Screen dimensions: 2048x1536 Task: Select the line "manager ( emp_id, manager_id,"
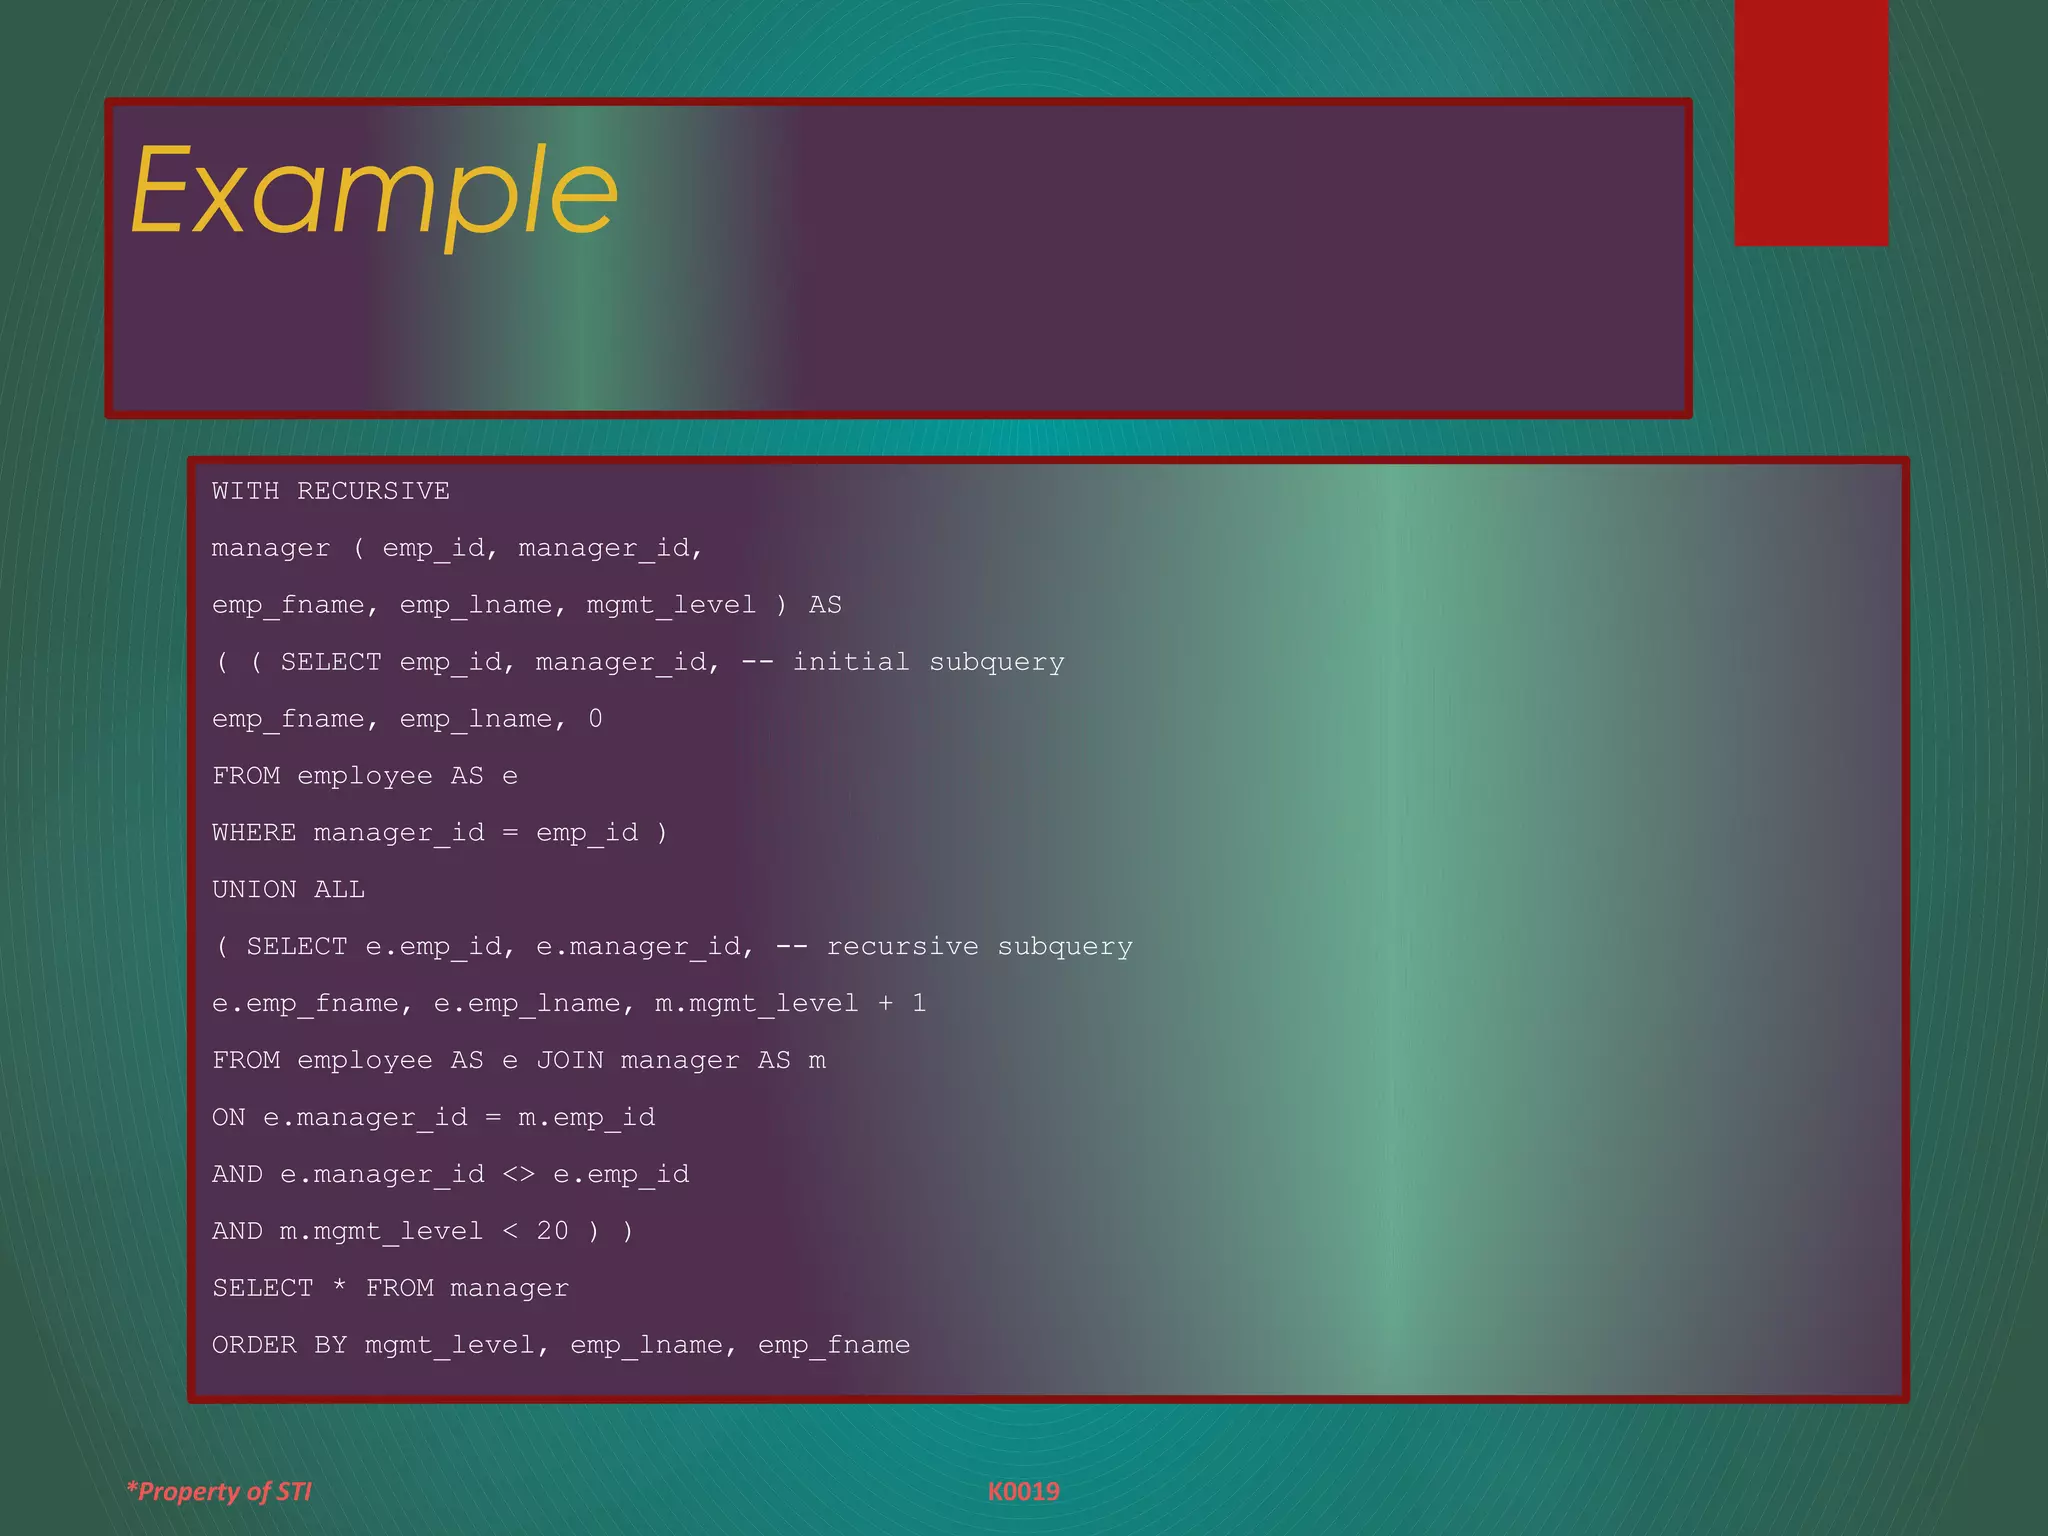click(458, 548)
